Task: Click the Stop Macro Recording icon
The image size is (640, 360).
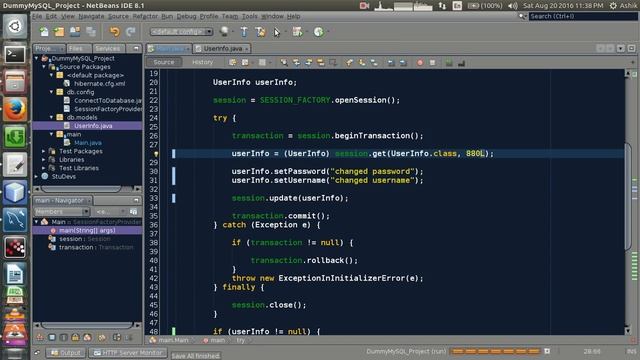Action: [x=432, y=62]
